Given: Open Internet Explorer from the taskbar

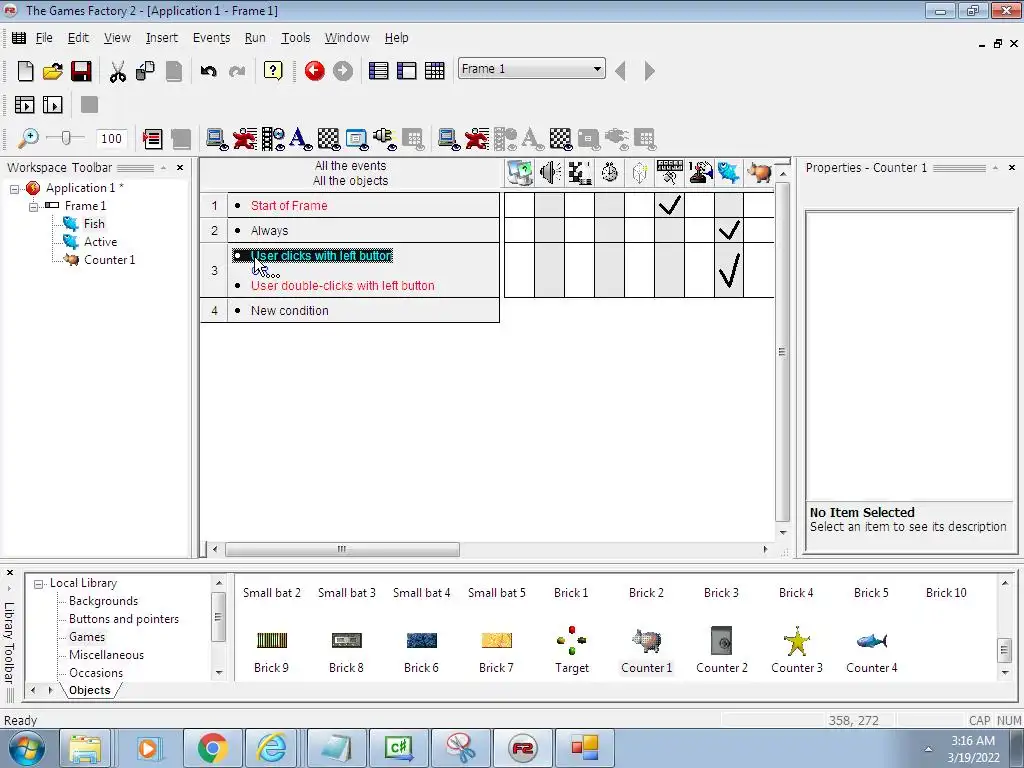Looking at the screenshot, I should click(272, 748).
